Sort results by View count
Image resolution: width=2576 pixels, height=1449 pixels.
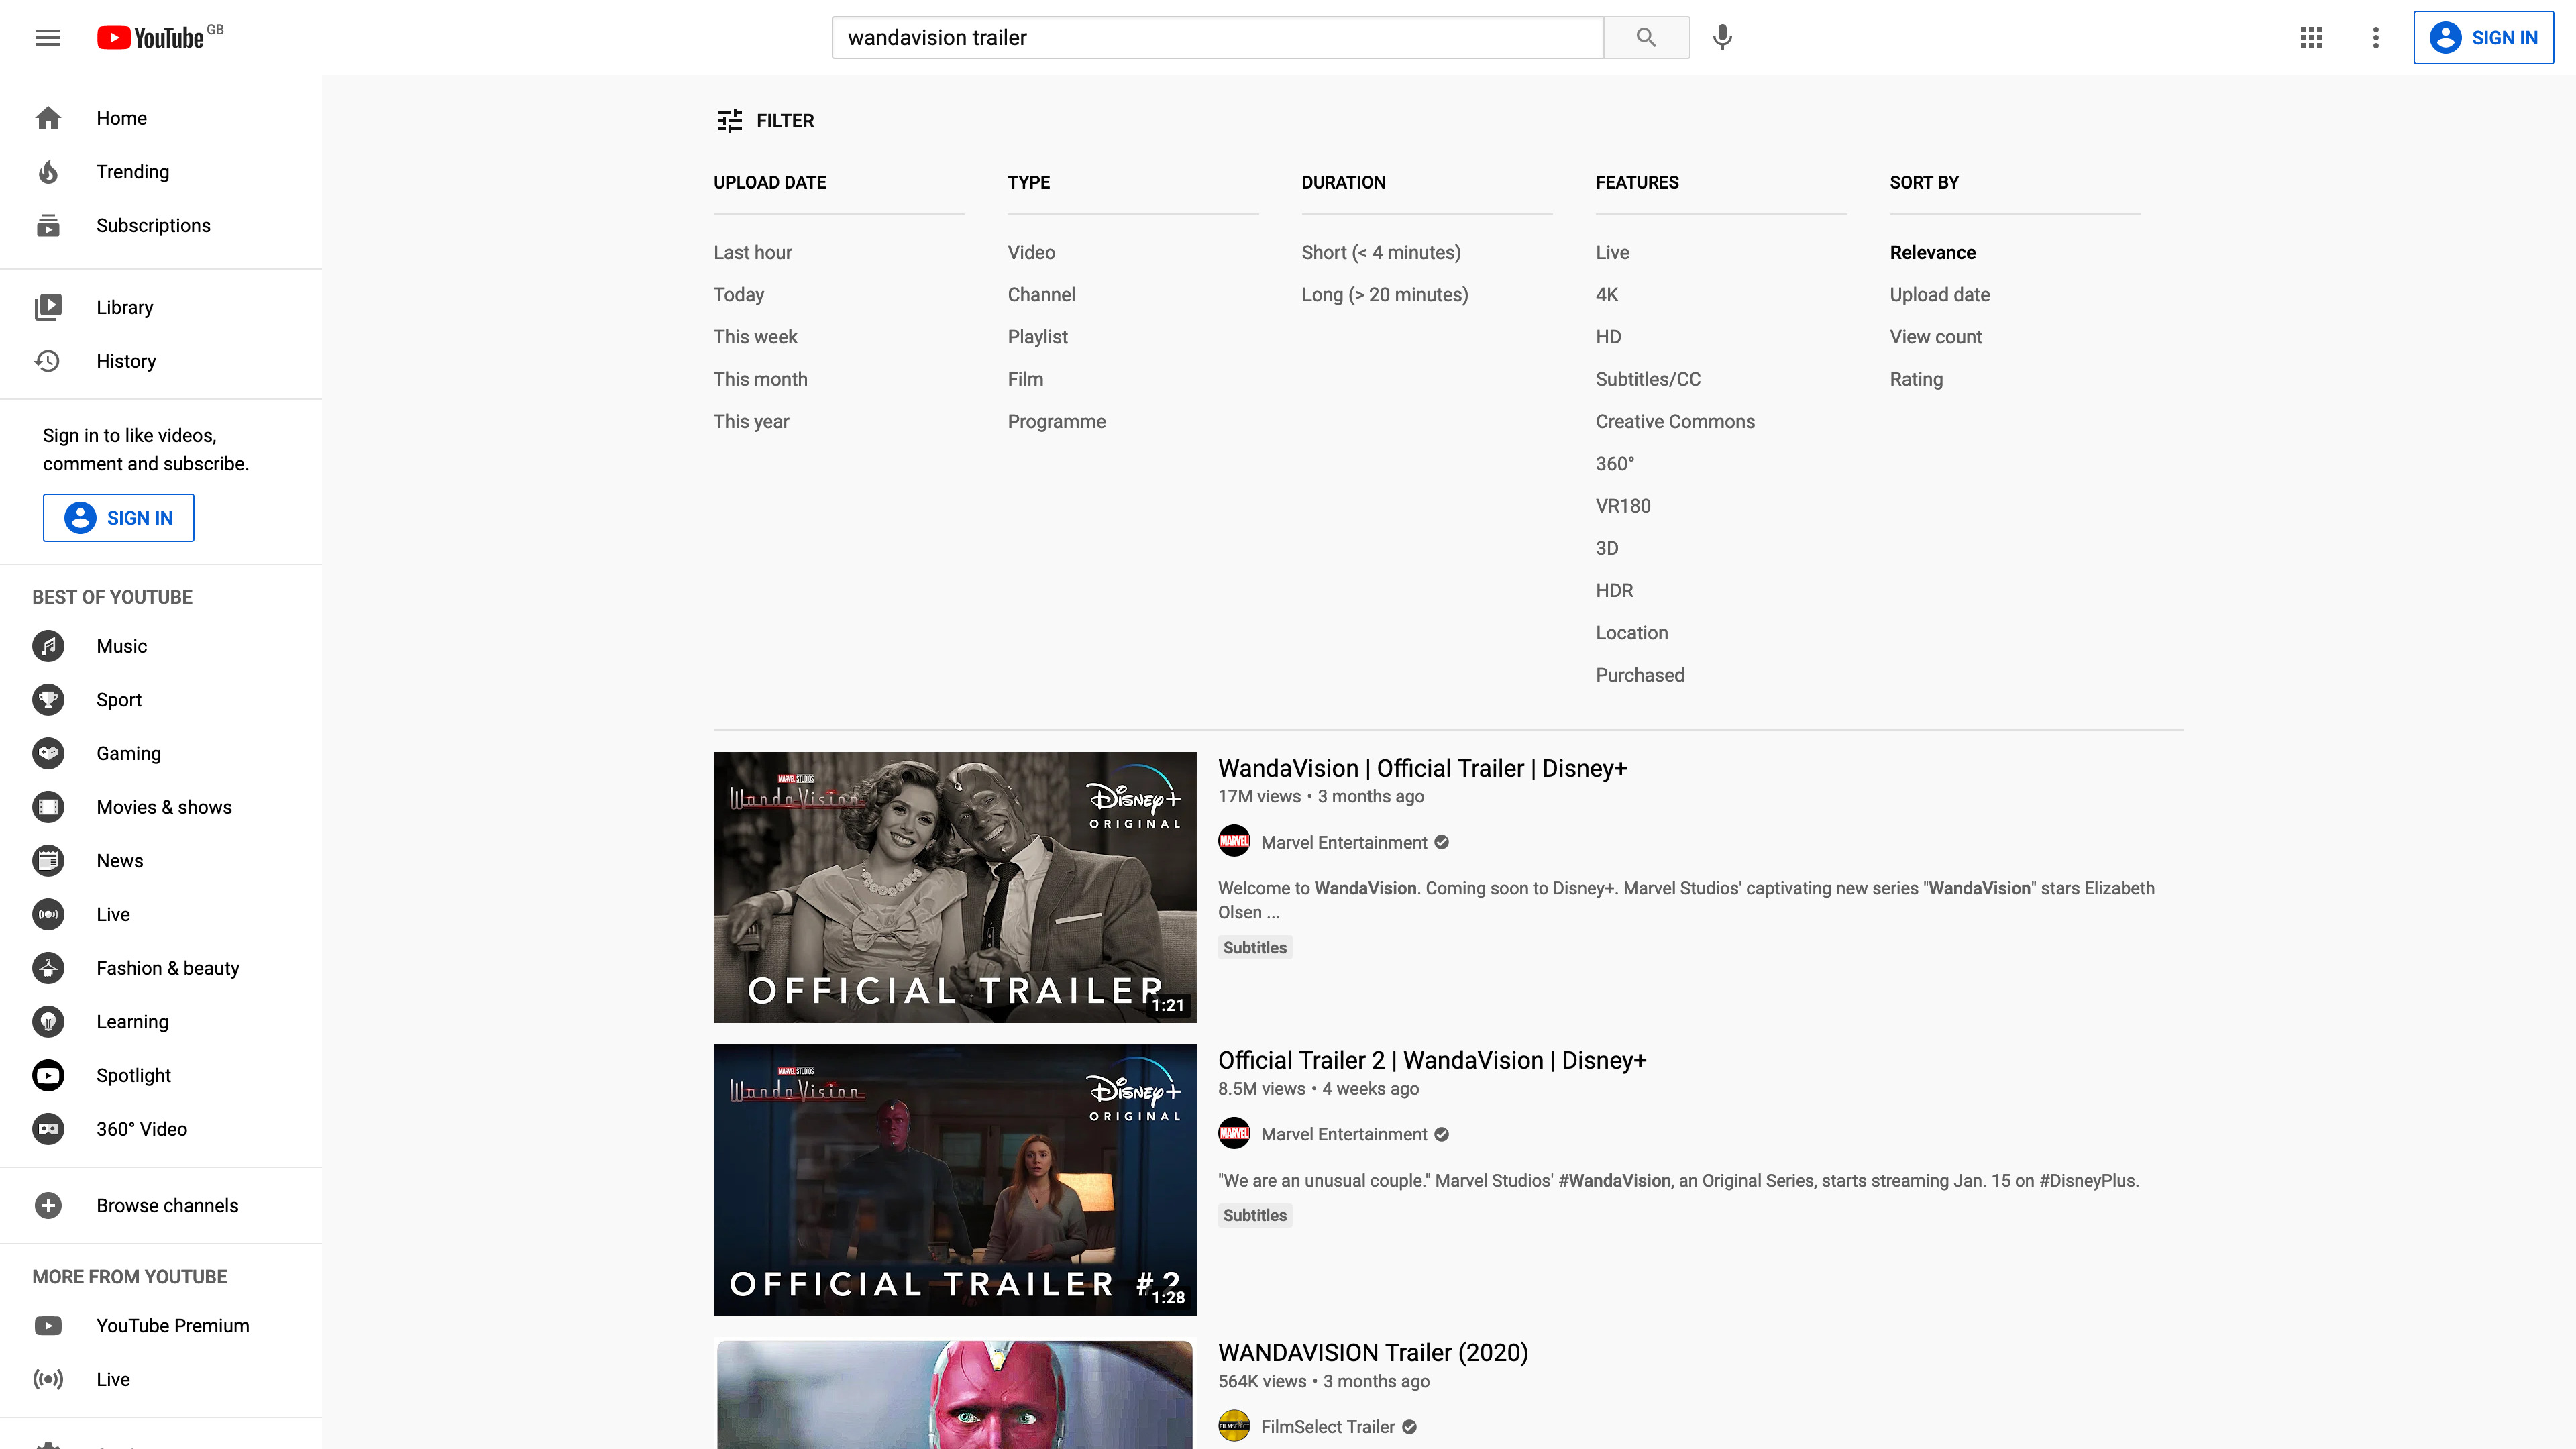[x=1935, y=337]
